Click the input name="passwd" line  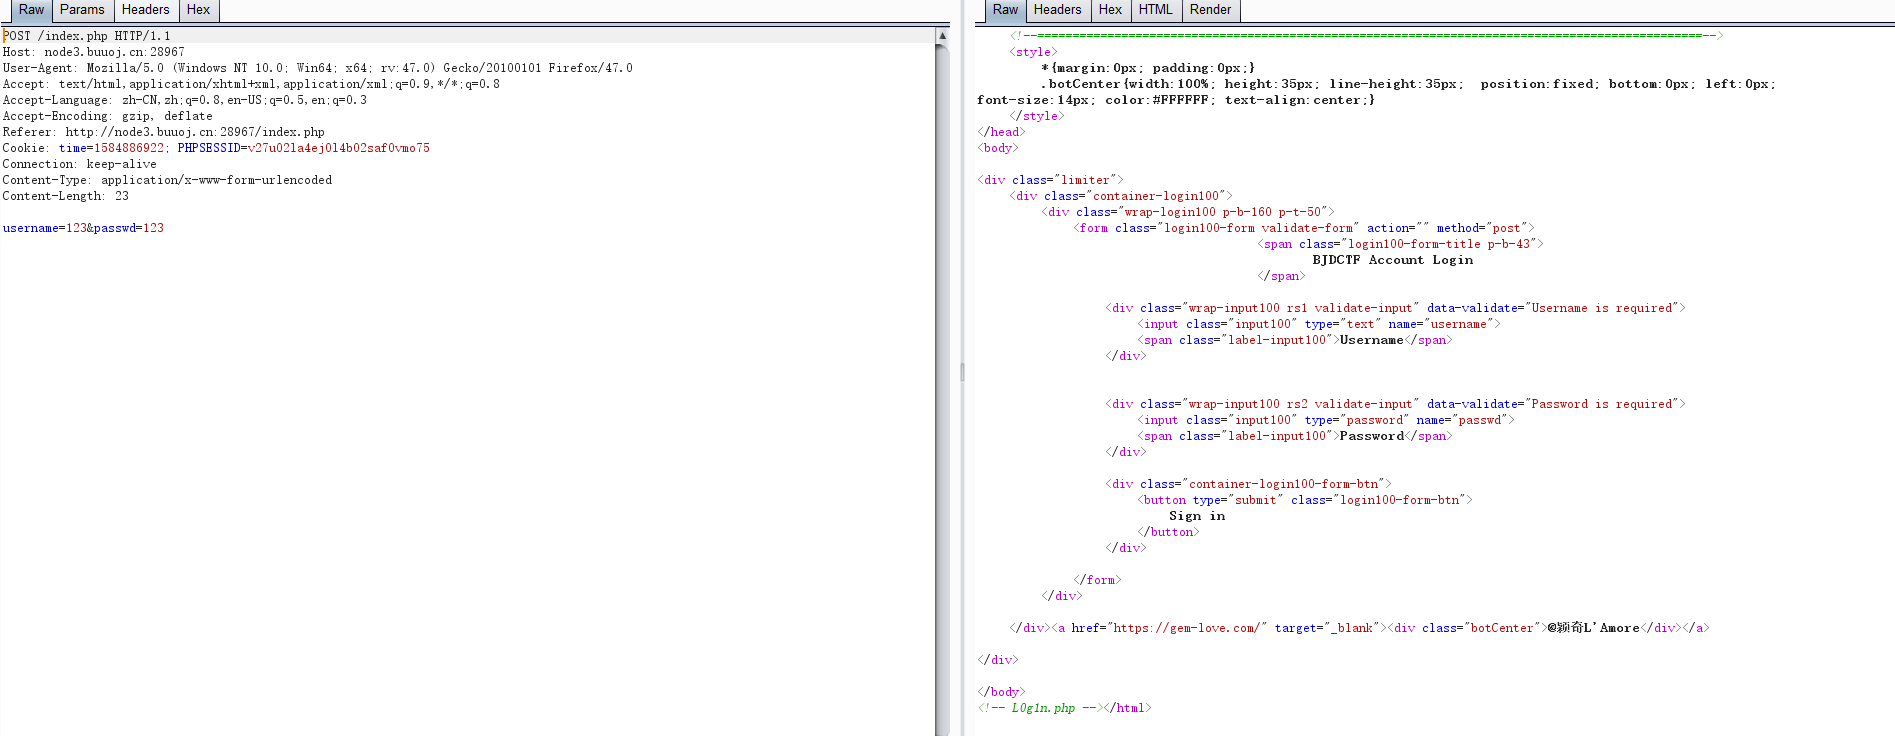coord(1326,420)
